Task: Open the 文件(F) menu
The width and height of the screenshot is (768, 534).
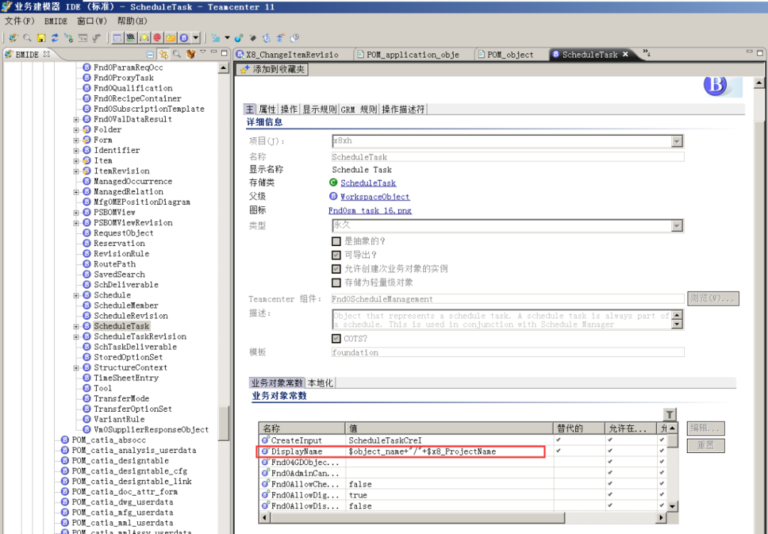Action: [x=20, y=21]
